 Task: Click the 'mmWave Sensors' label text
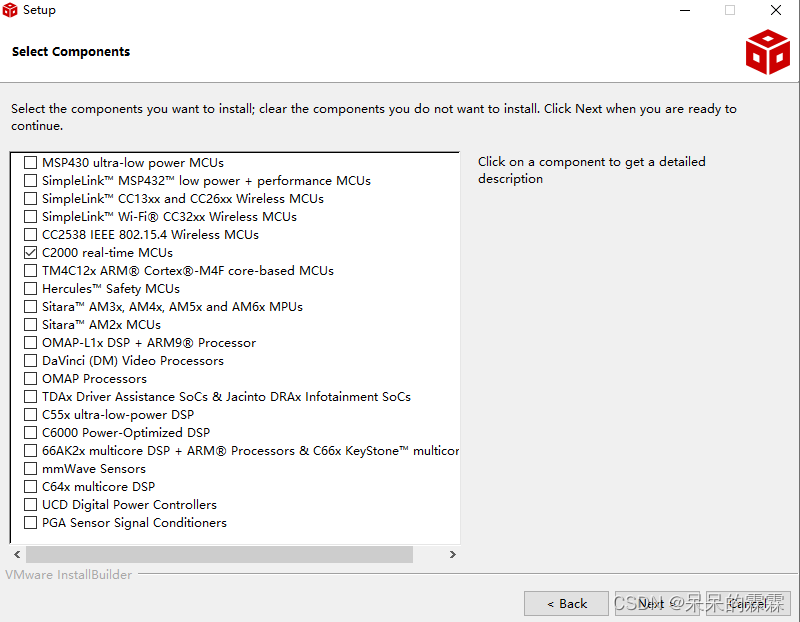coord(94,468)
